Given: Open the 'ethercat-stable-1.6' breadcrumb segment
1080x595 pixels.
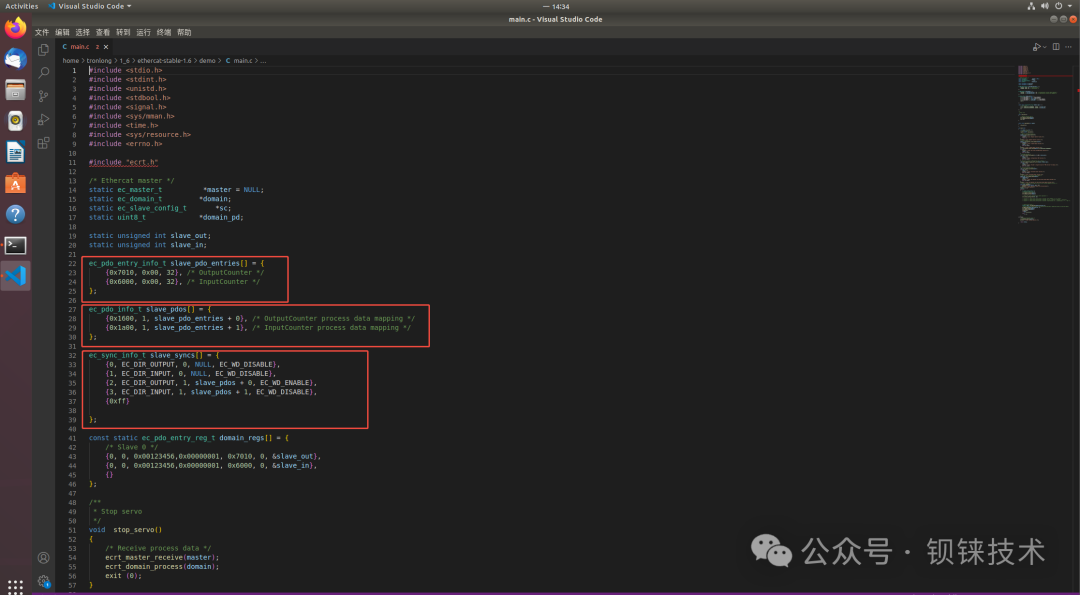Looking at the screenshot, I should point(164,61).
